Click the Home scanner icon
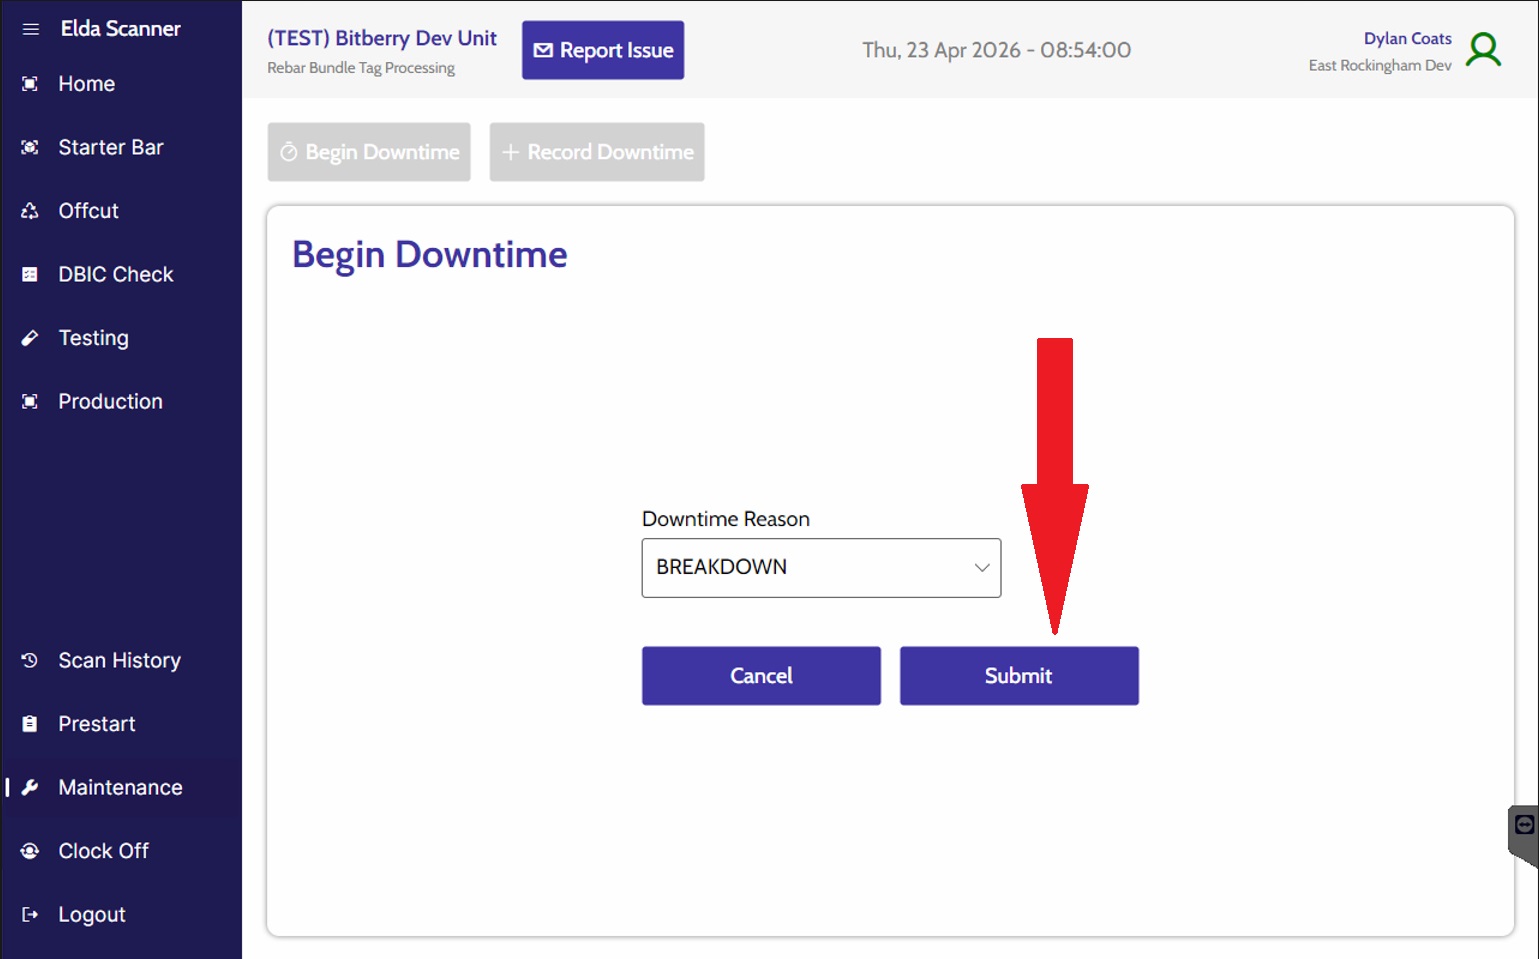The width and height of the screenshot is (1539, 959). (x=30, y=84)
